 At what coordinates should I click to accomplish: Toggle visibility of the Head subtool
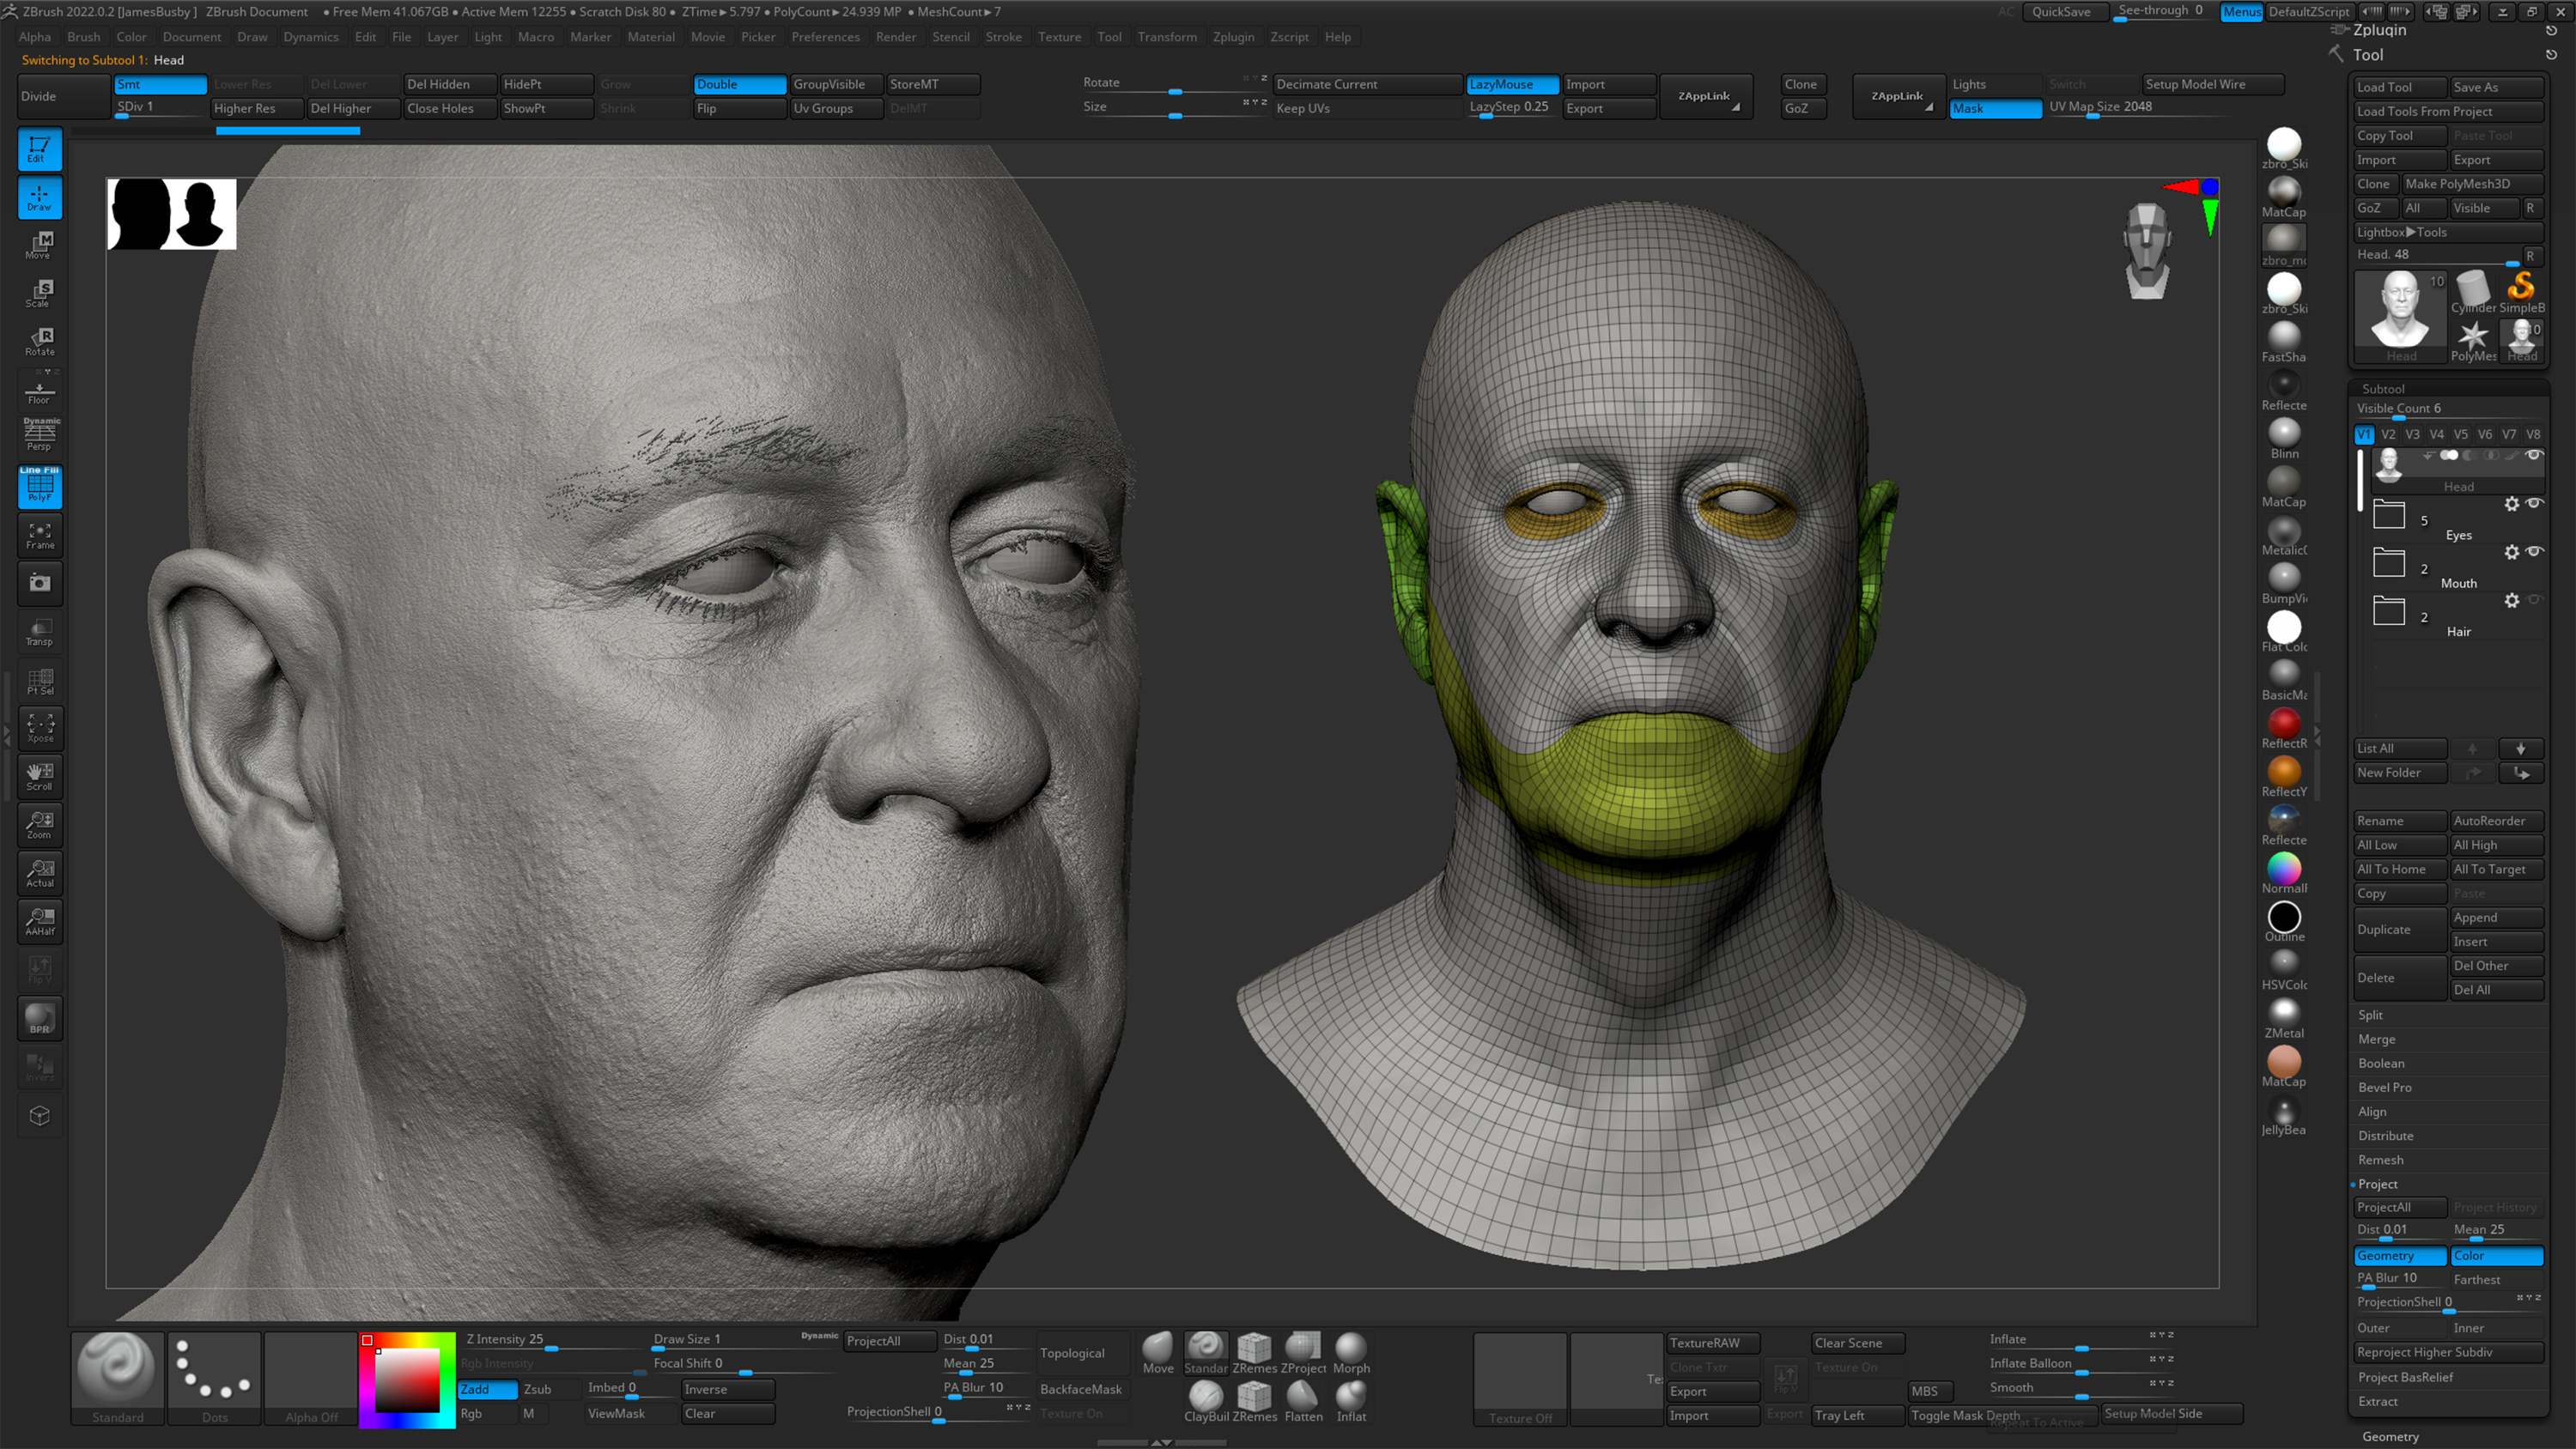coord(2536,455)
